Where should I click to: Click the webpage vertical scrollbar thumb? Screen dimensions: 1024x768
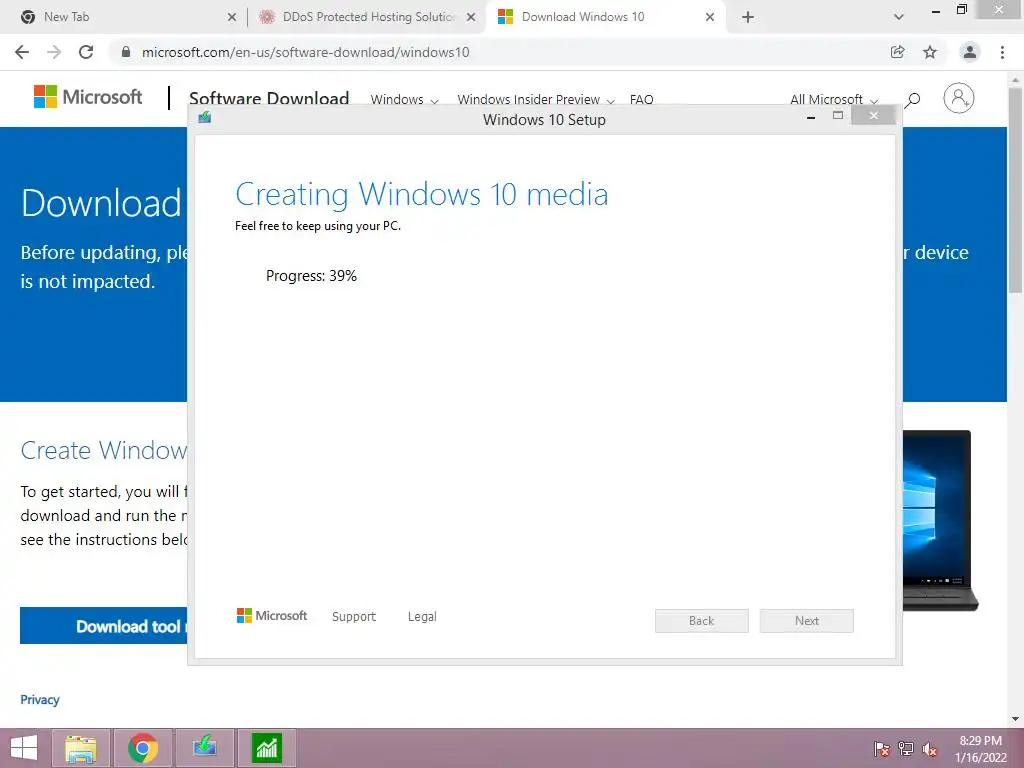click(x=1016, y=189)
